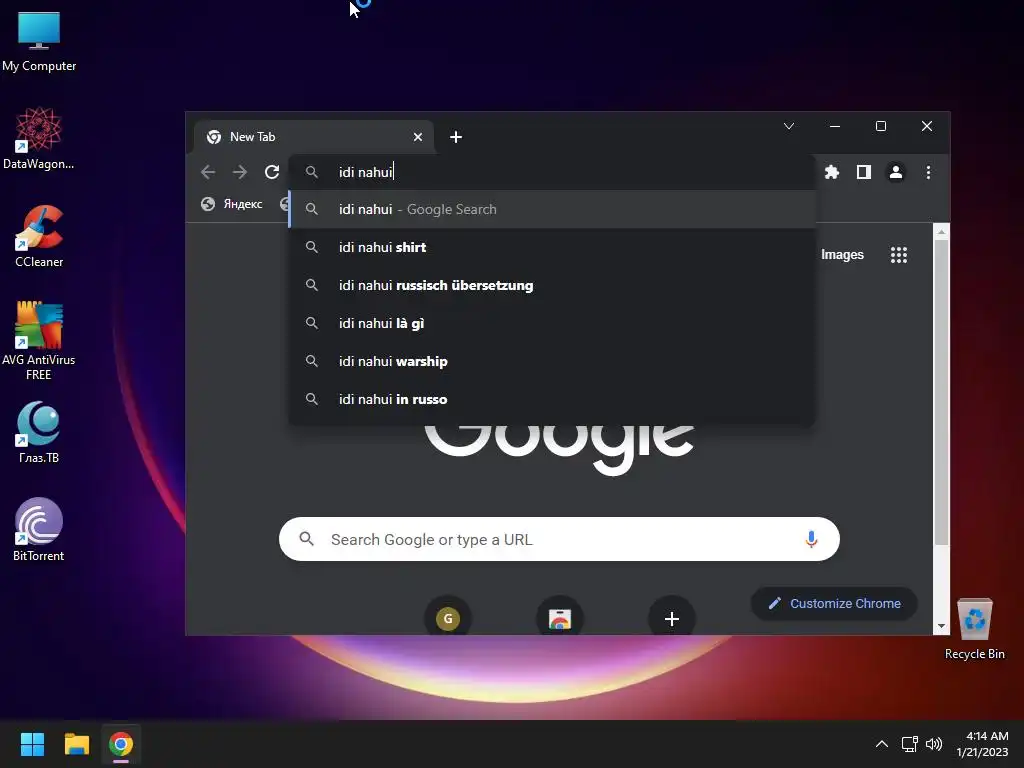Screen dimensions: 1024x768
Task: Open the Google apps grid
Action: click(x=899, y=255)
